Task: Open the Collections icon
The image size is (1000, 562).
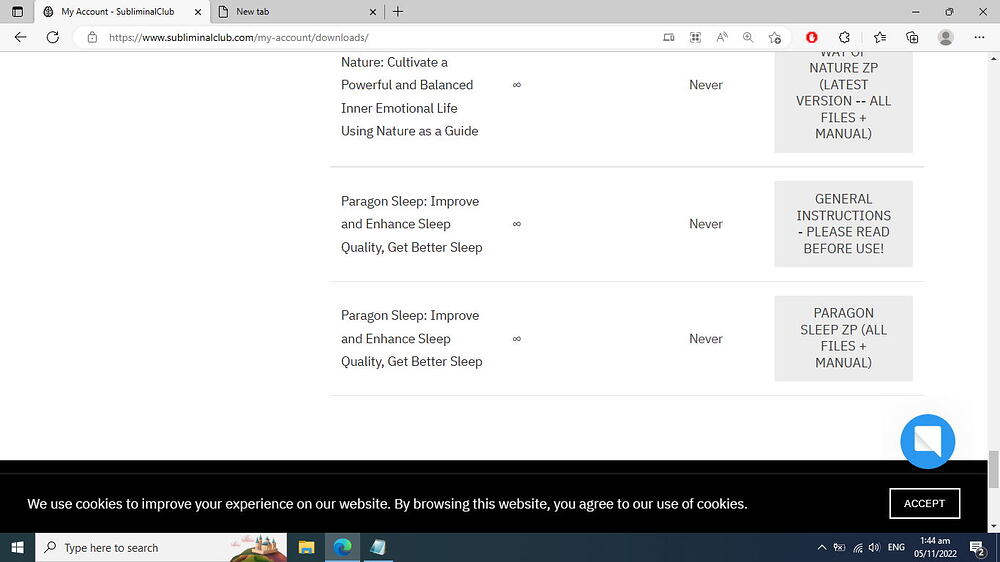Action: (912, 38)
